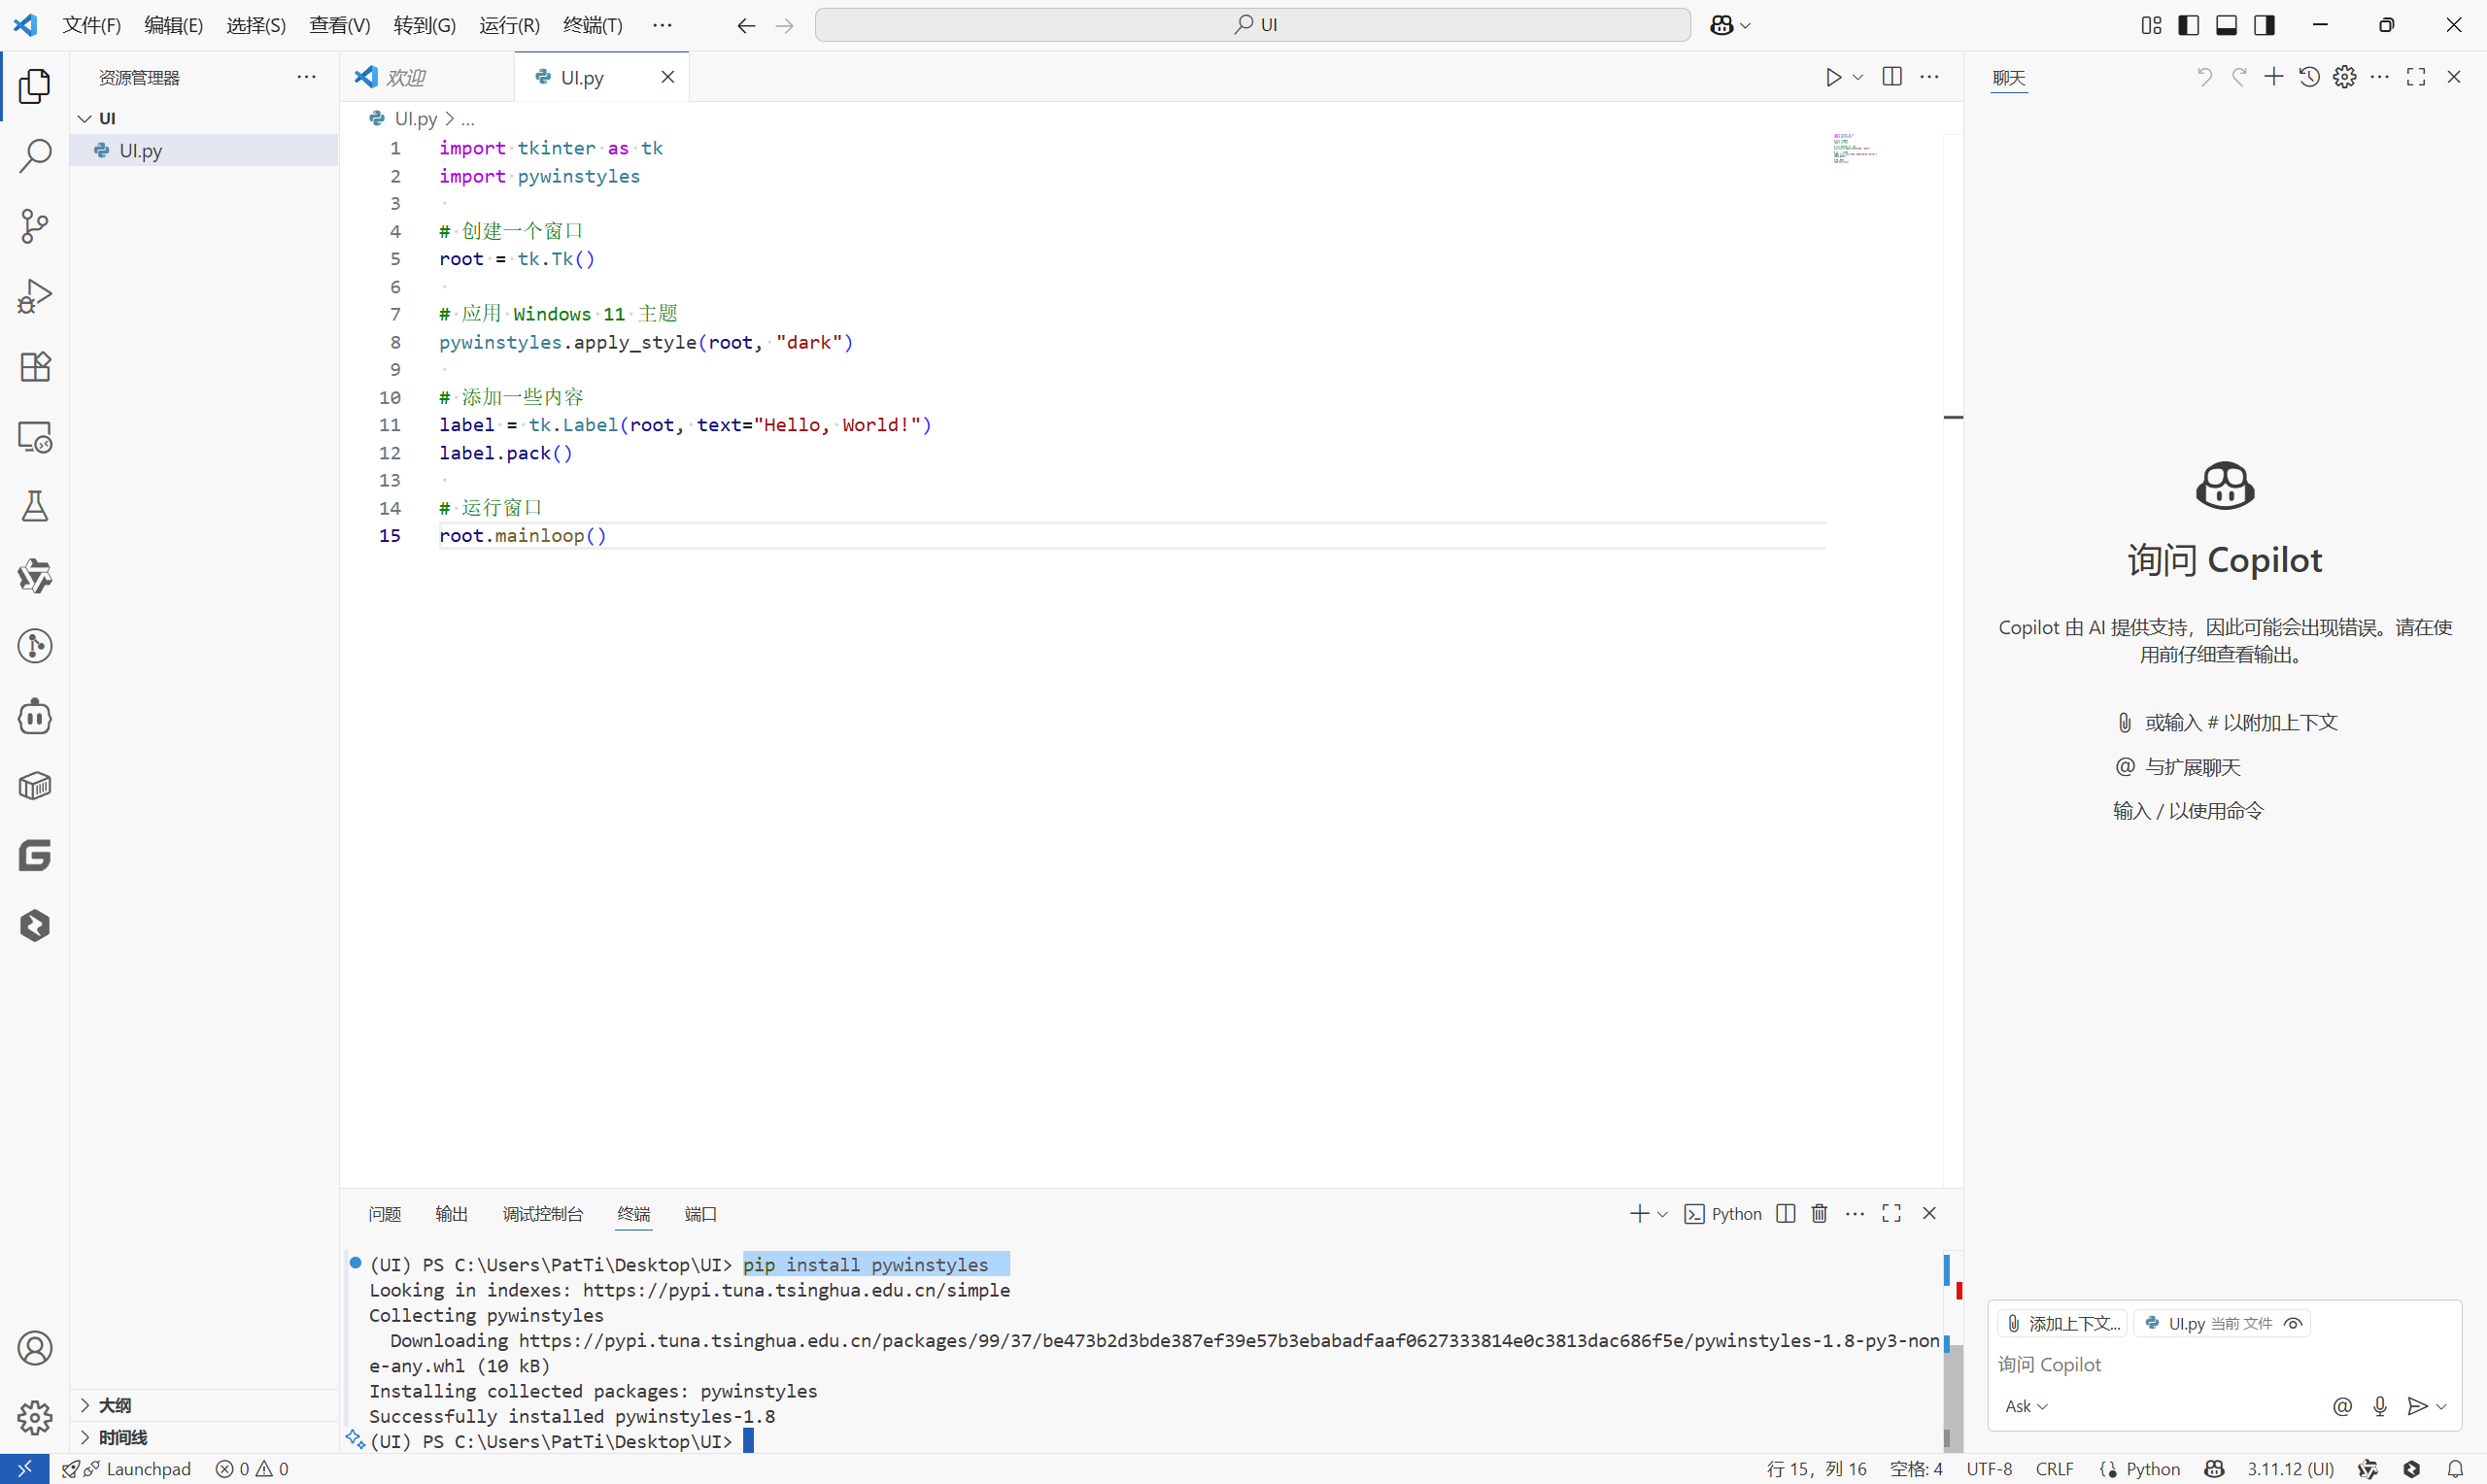Select the Python 3.11.12 (UI) interpreter

[2291, 1469]
